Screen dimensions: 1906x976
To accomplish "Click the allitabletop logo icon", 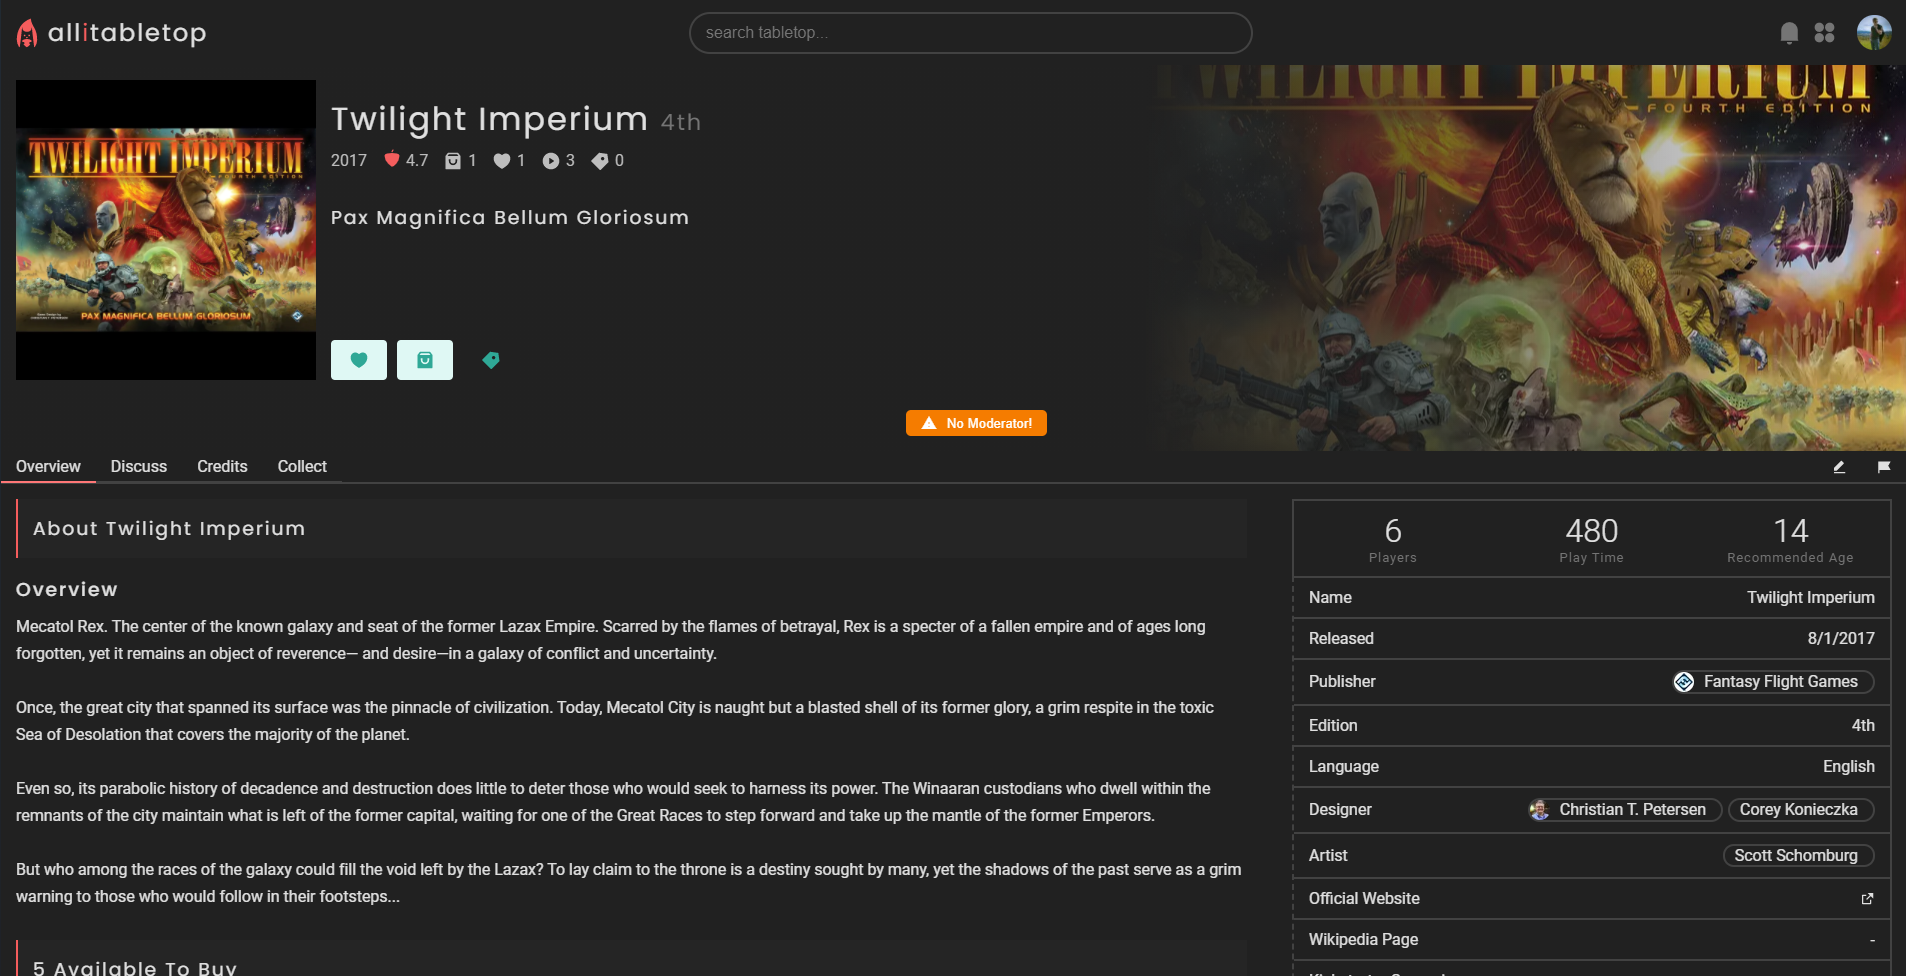I will tap(28, 34).
